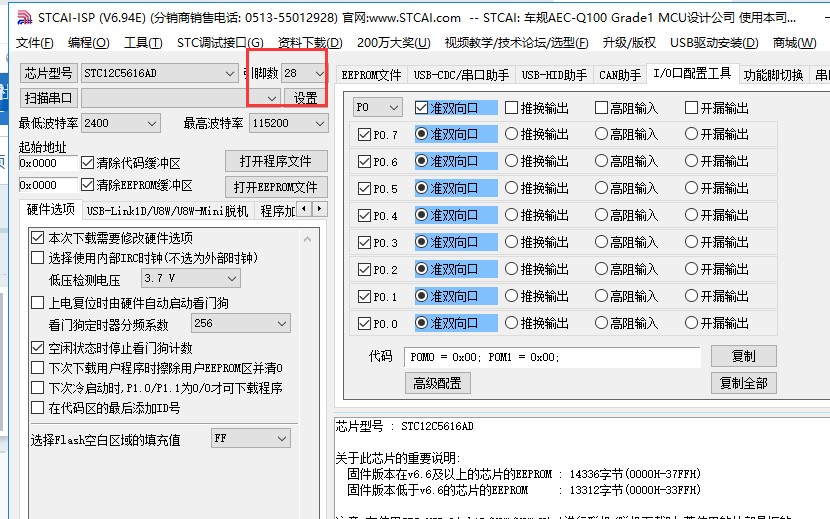
Task: Open the 200万大奖(U) menu
Action: coord(394,43)
